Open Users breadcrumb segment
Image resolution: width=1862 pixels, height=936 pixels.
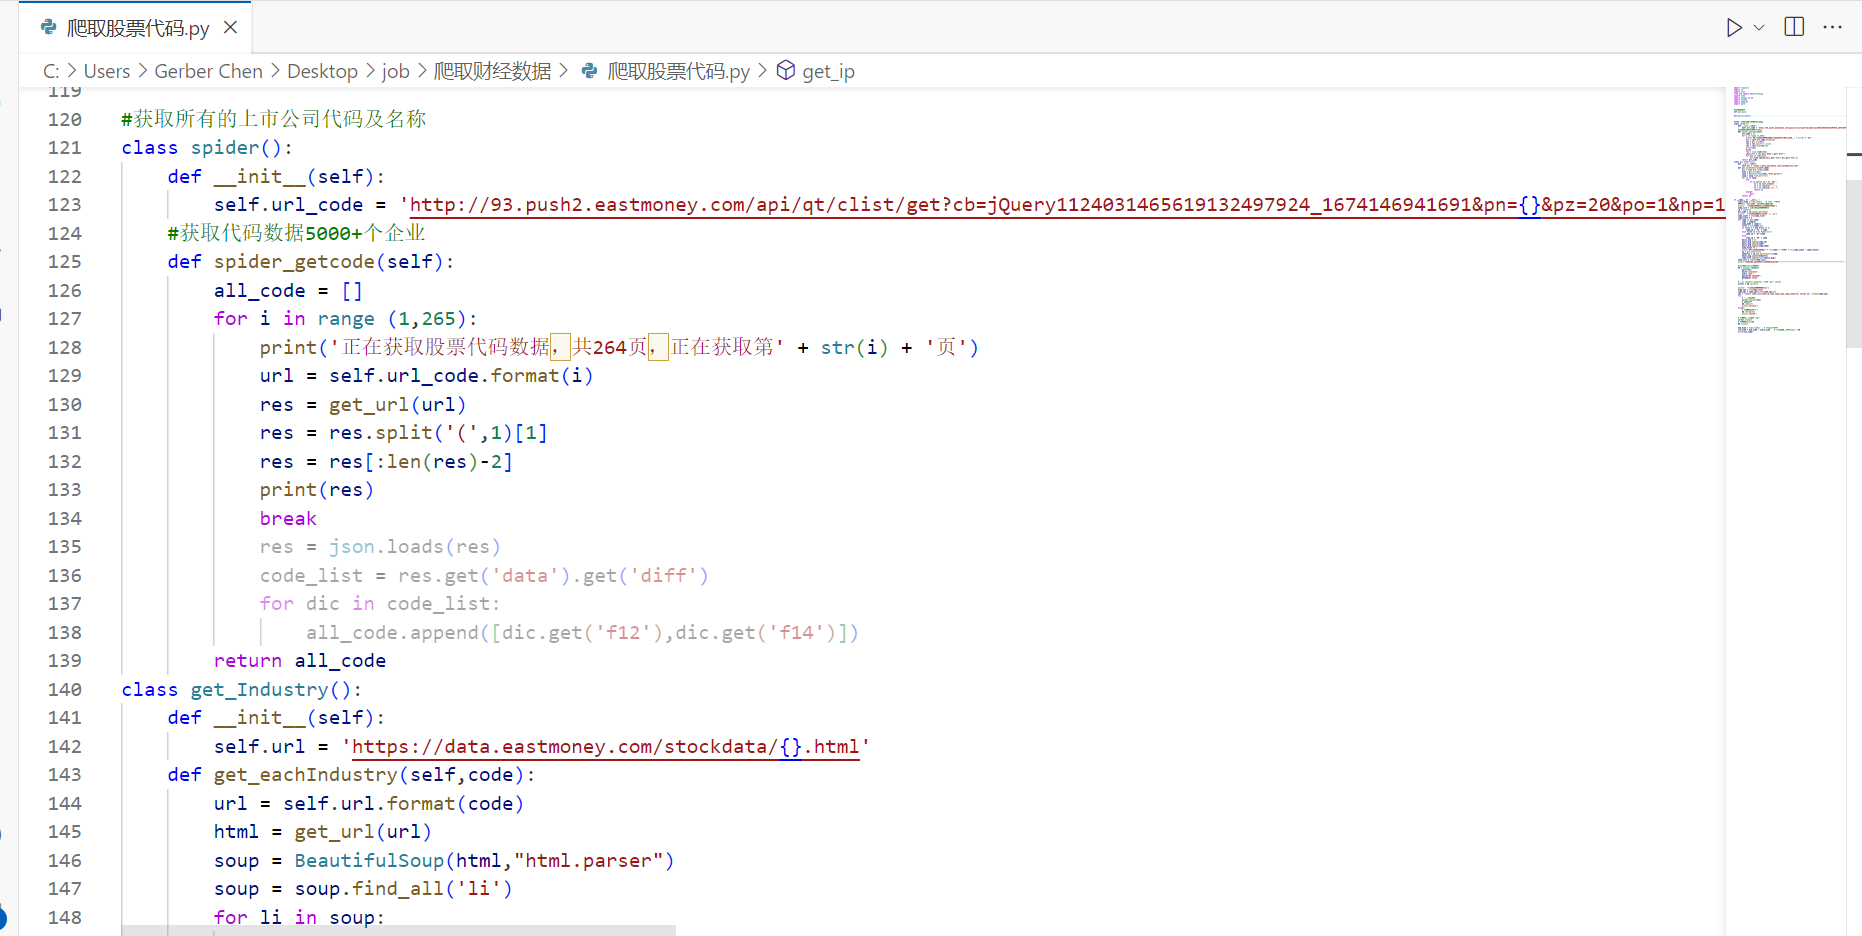[x=107, y=71]
